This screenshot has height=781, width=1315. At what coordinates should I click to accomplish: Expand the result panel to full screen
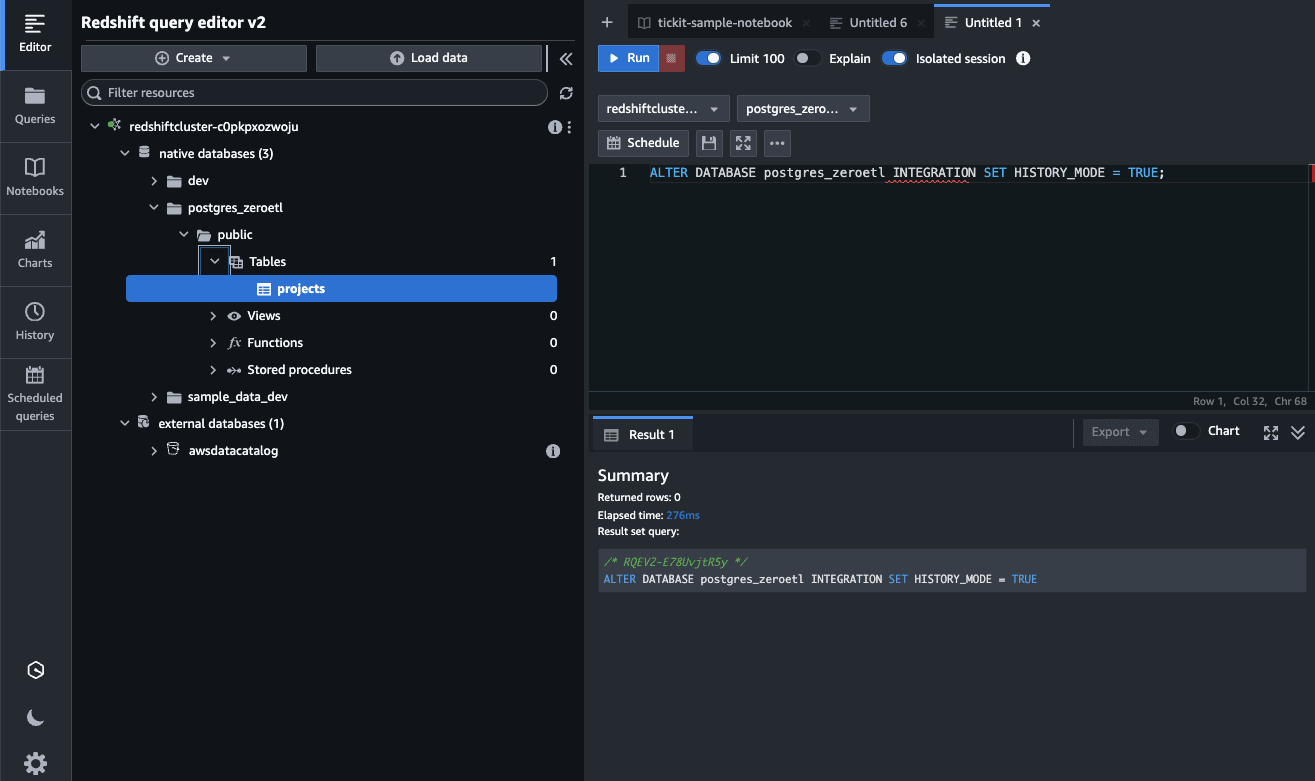click(1271, 433)
